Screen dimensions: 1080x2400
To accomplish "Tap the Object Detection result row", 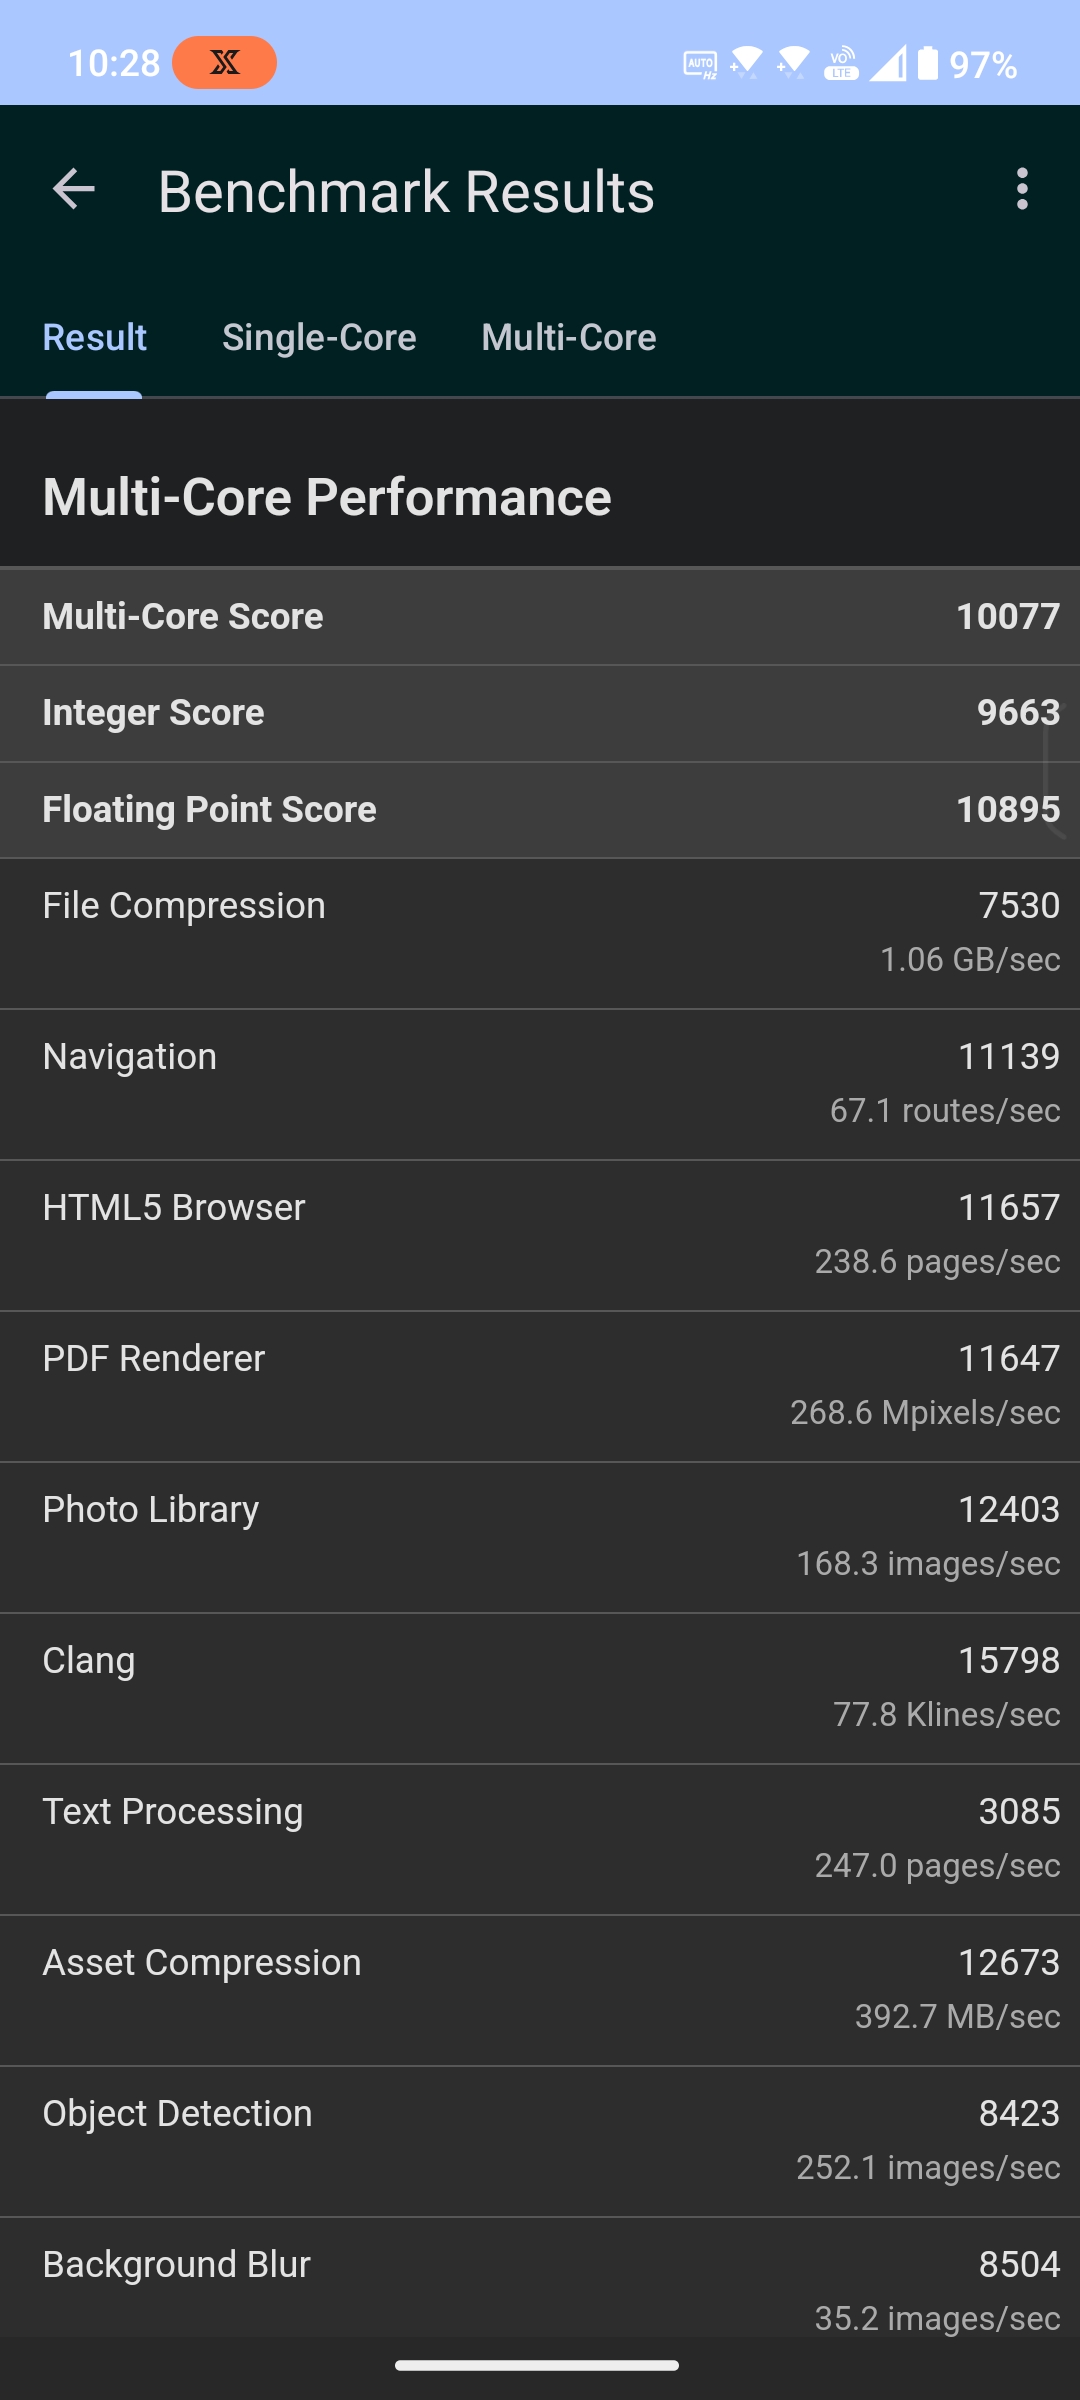I will pos(540,2141).
